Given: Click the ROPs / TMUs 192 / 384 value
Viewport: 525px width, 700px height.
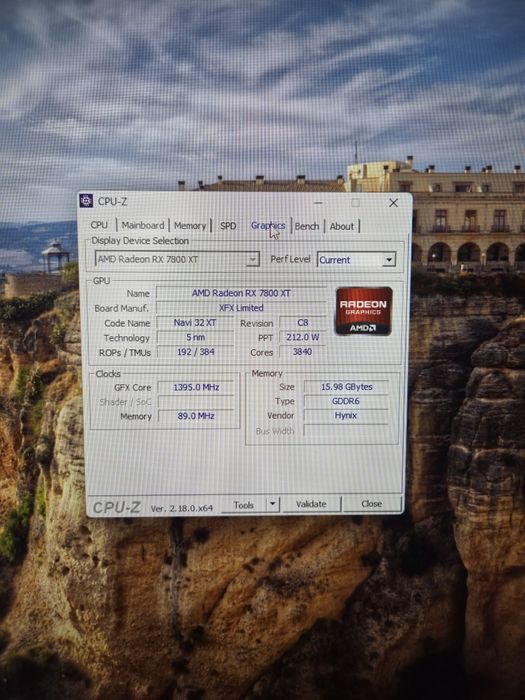Looking at the screenshot, I should (196, 352).
